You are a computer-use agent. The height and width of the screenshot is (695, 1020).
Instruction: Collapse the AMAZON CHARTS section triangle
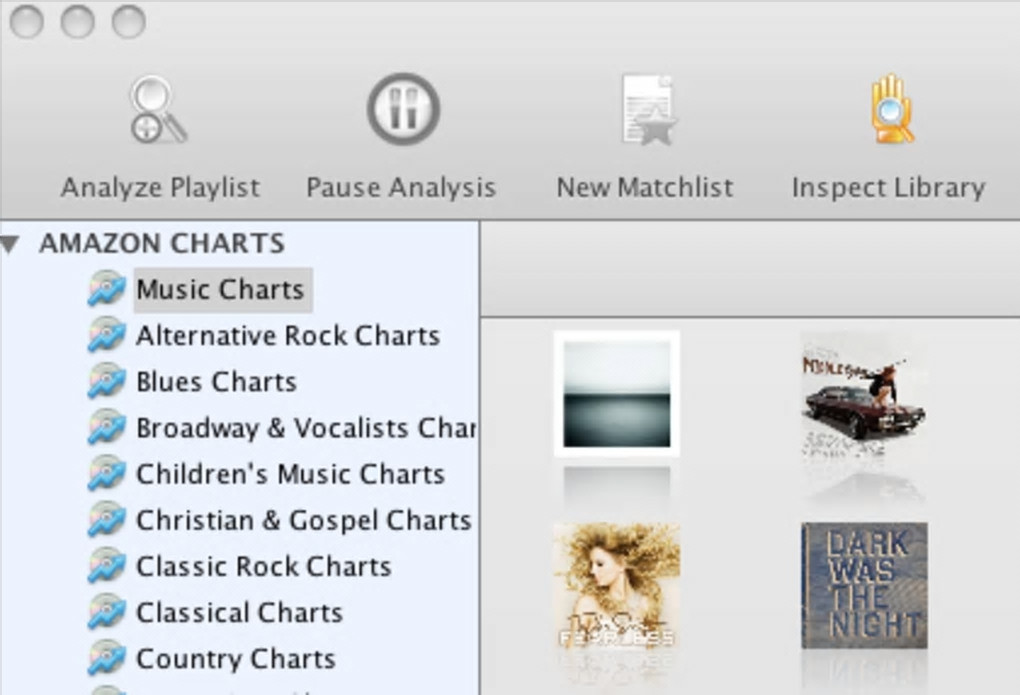(x=10, y=244)
